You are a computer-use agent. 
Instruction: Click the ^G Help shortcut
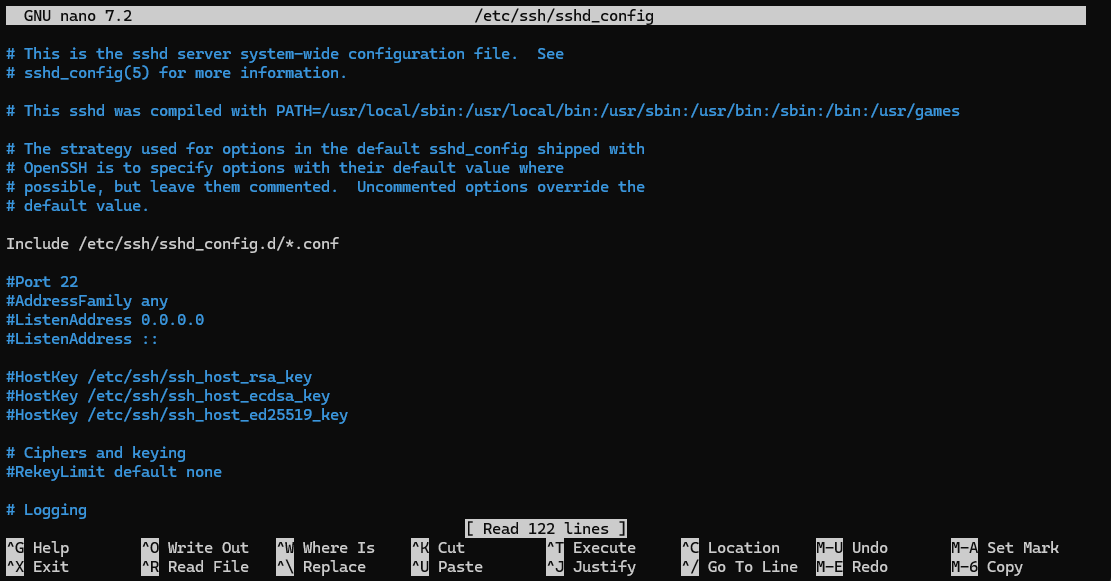click(38, 548)
